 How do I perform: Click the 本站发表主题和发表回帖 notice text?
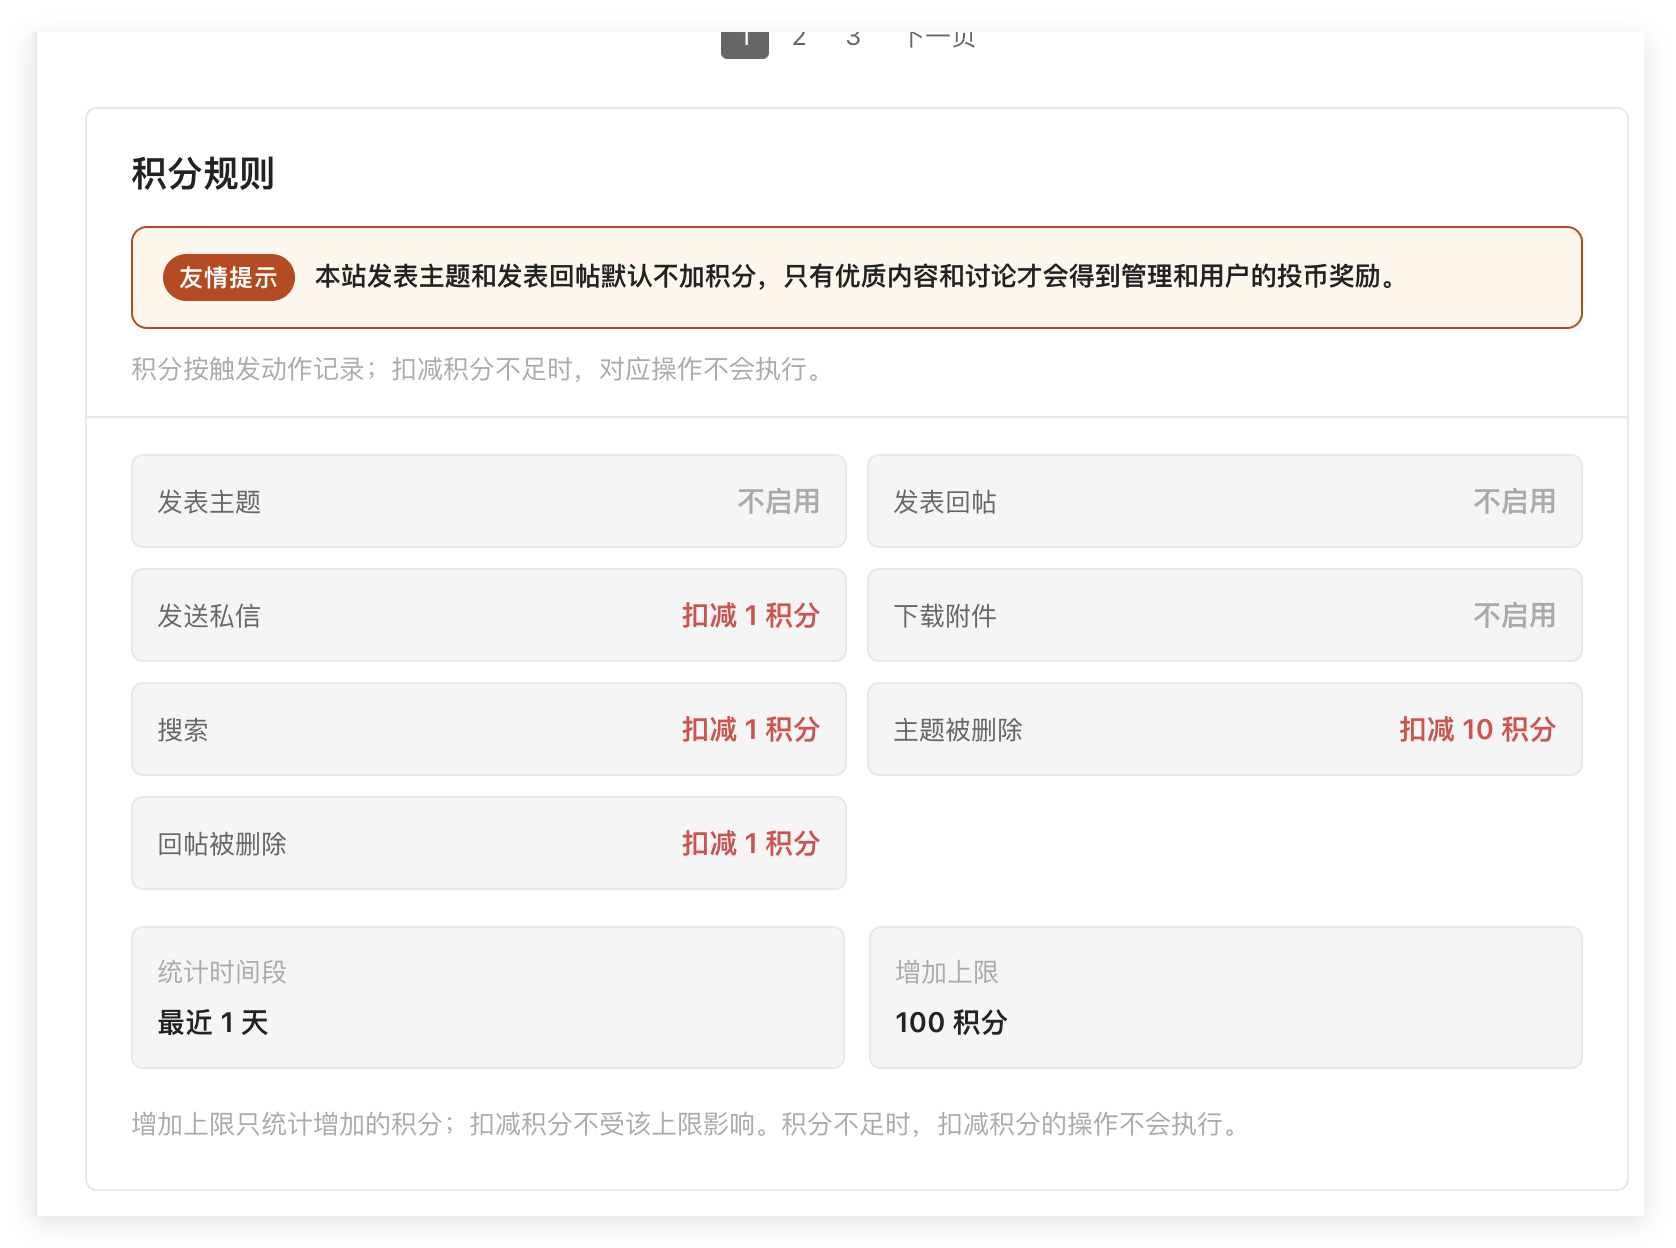tap(858, 277)
